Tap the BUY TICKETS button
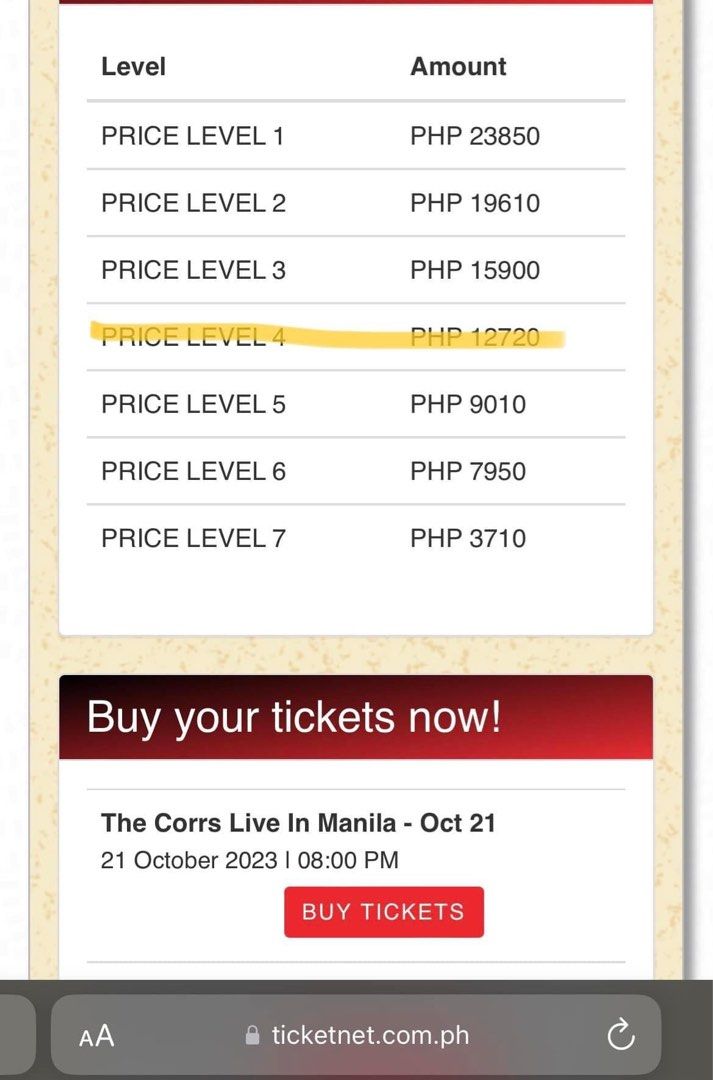 383,911
